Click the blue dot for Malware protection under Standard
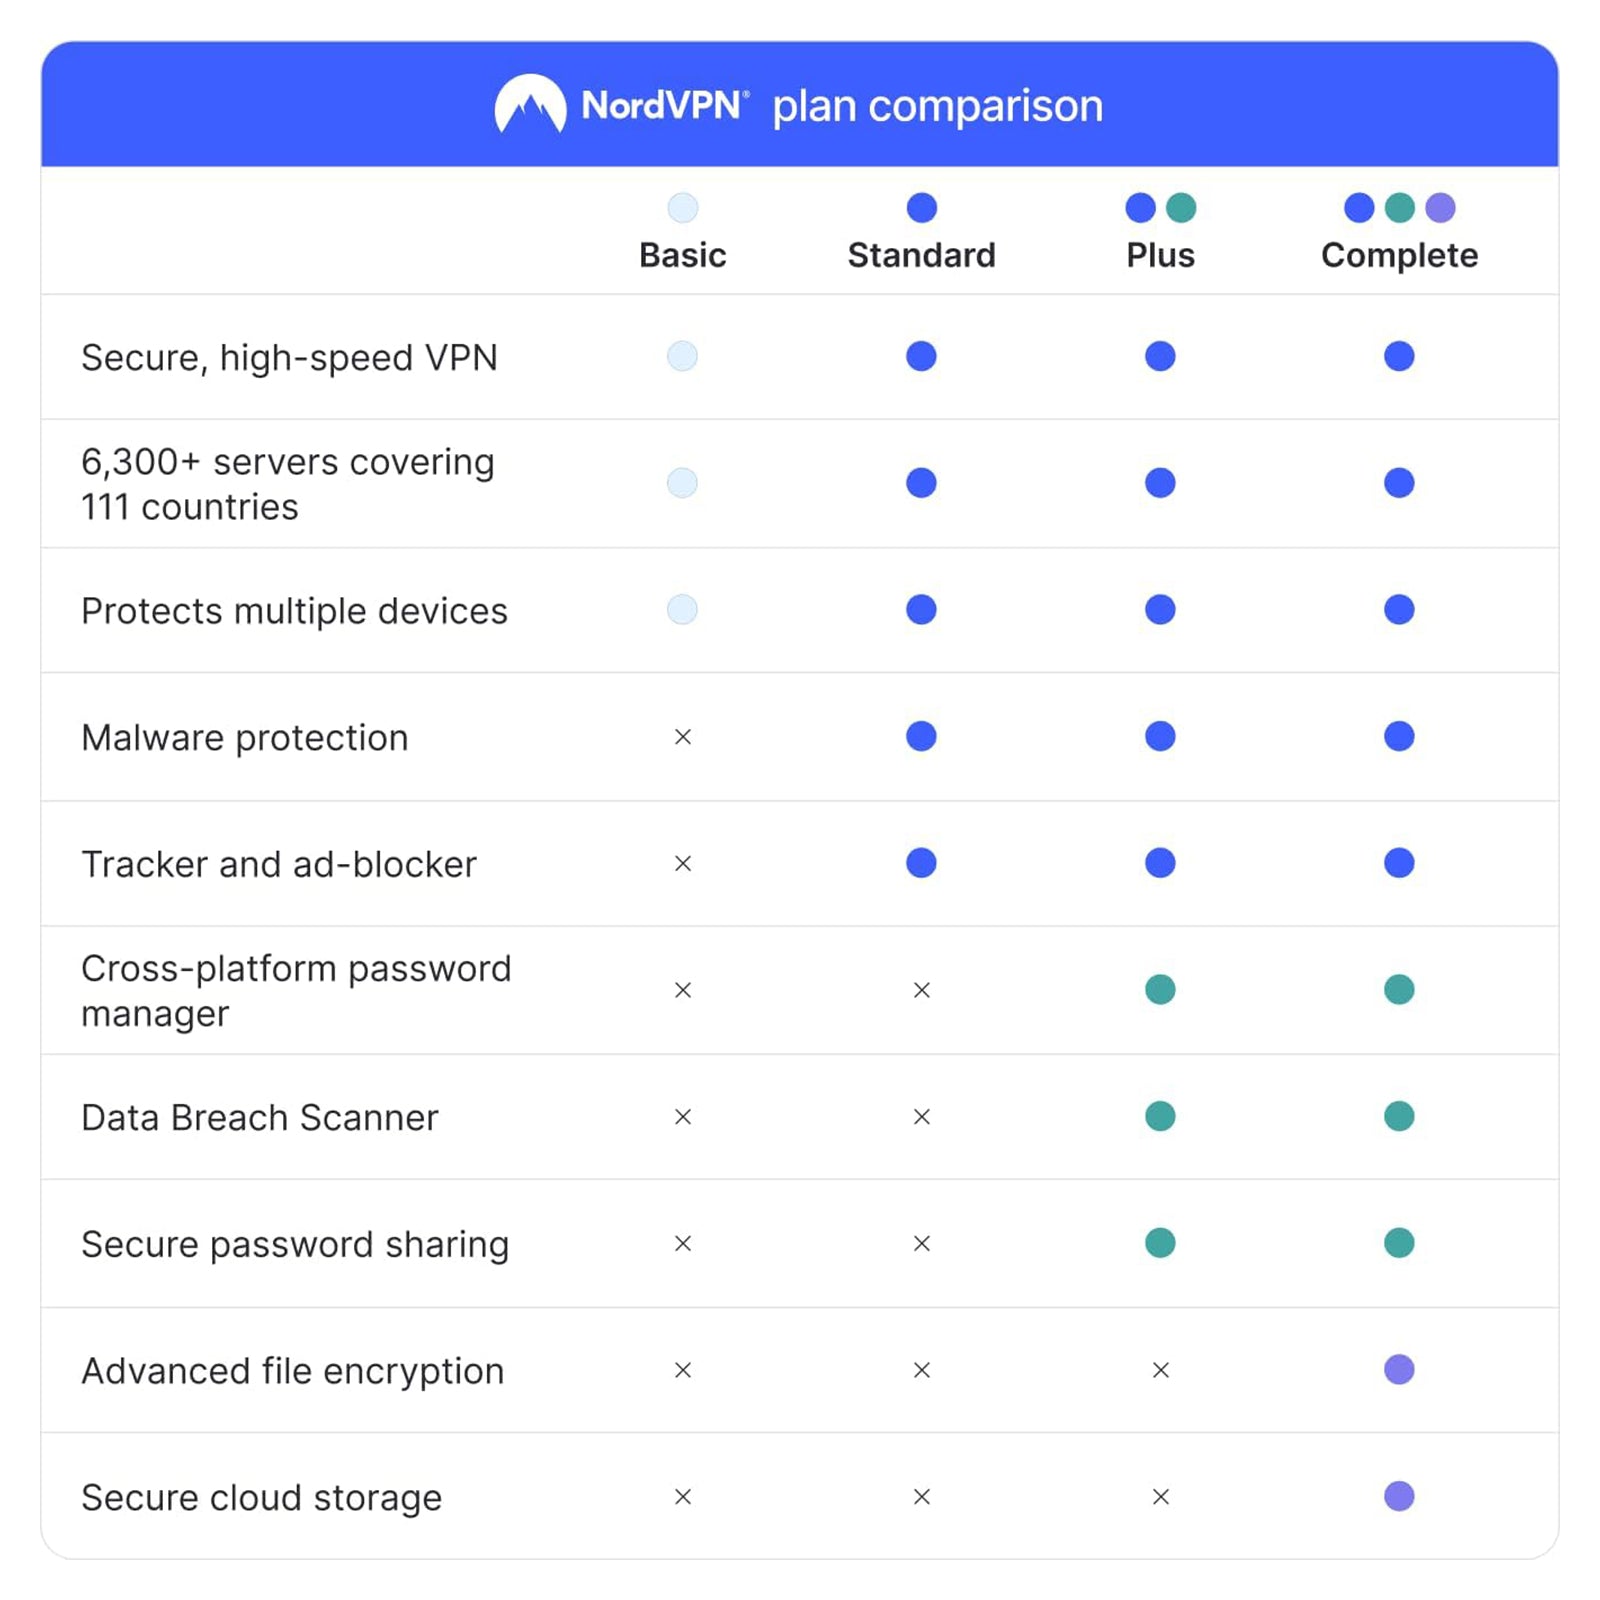Screen dimensions: 1600x1600 point(921,737)
